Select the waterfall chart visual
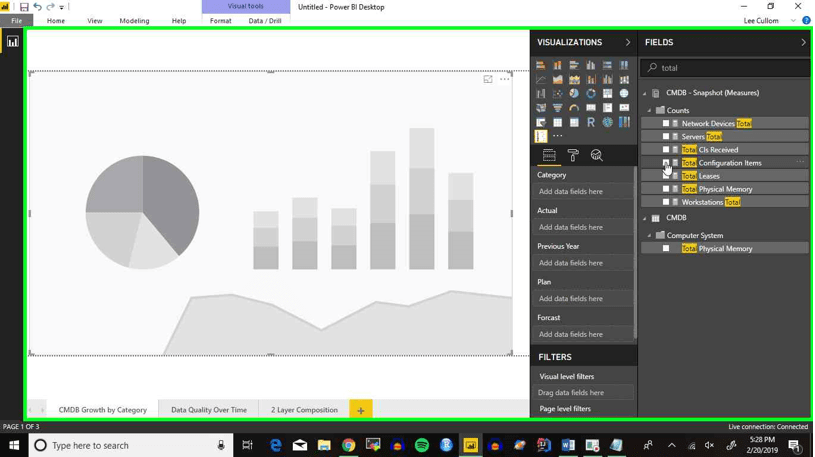815x457 pixels. click(541, 94)
